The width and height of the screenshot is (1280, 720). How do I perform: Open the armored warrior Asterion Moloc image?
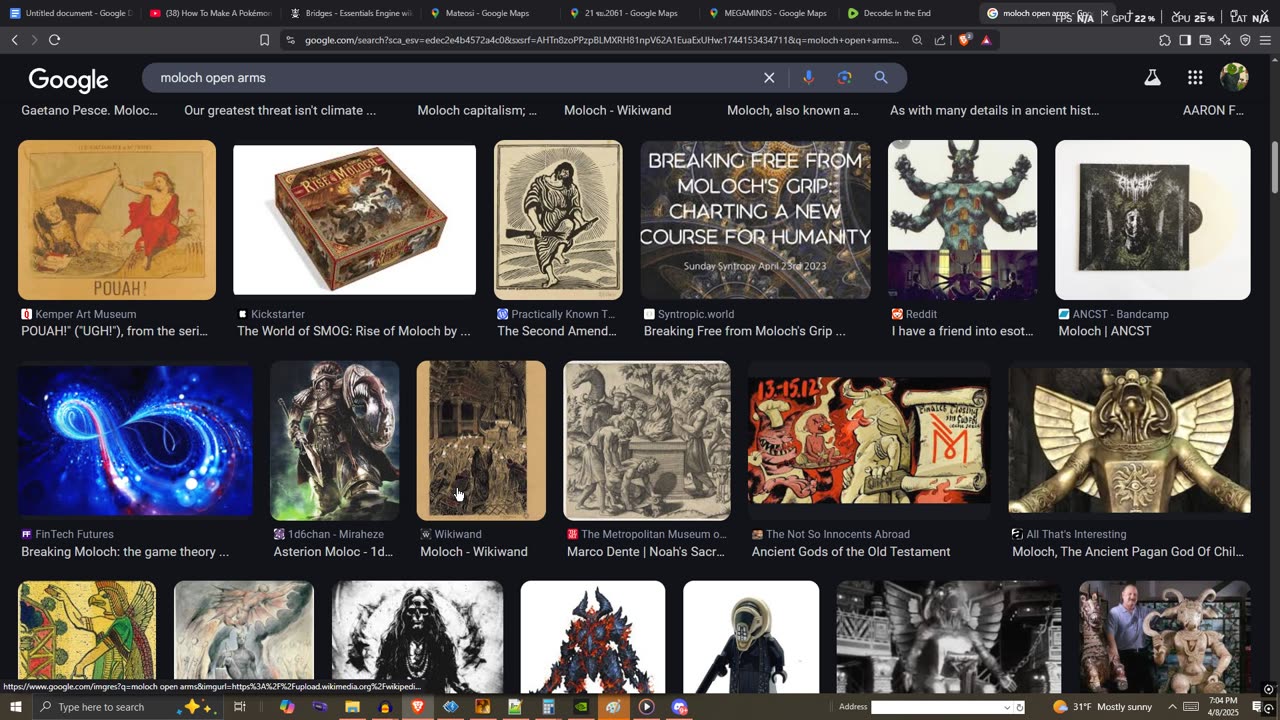pyautogui.click(x=334, y=441)
